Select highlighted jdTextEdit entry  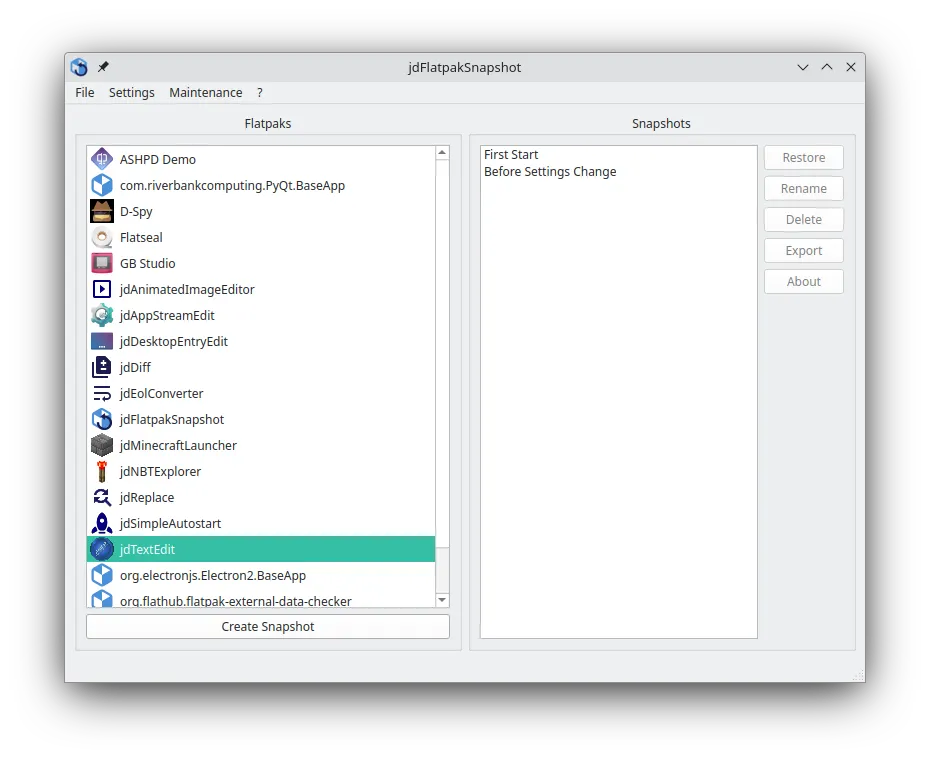(261, 549)
